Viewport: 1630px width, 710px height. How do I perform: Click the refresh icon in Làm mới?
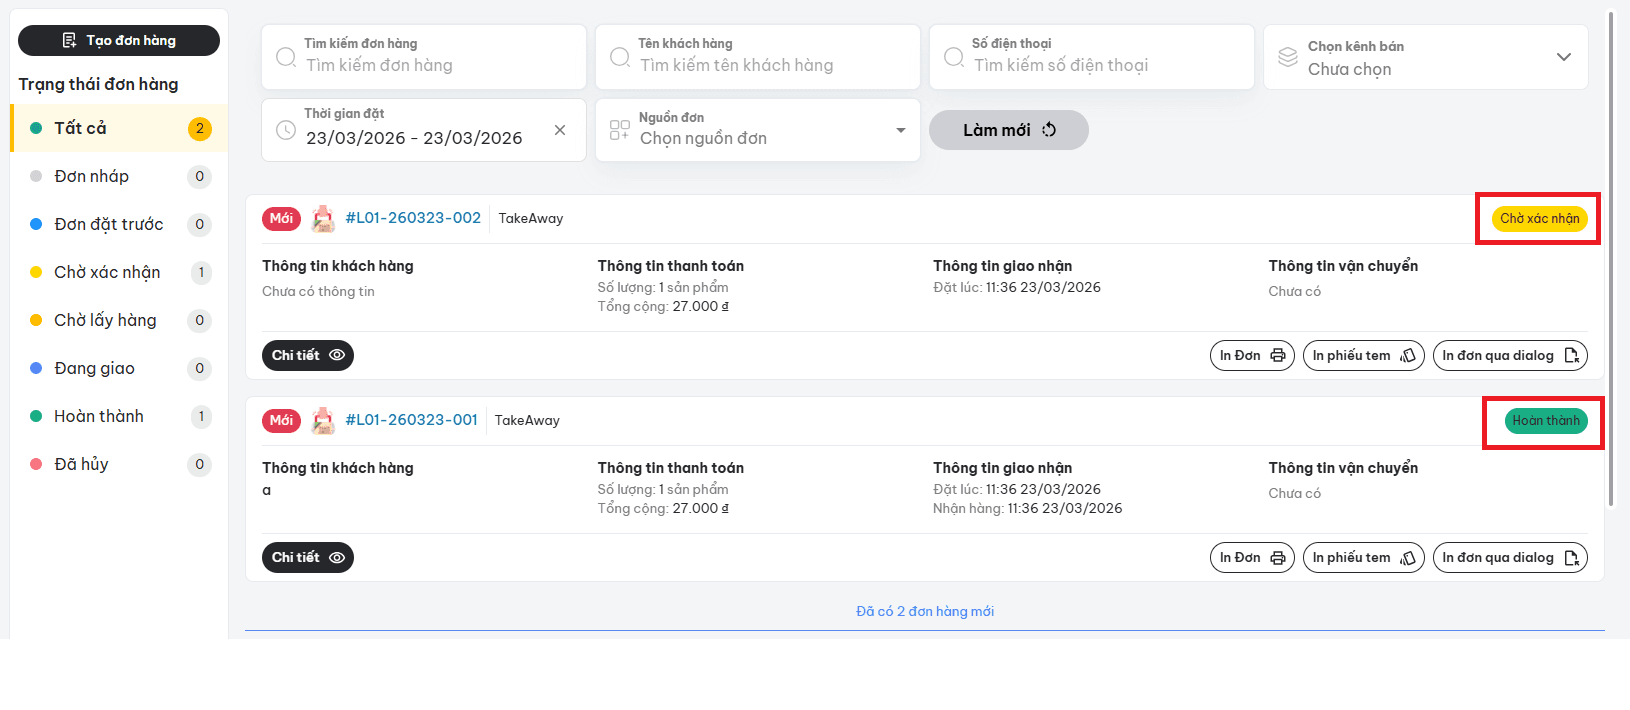(1049, 130)
